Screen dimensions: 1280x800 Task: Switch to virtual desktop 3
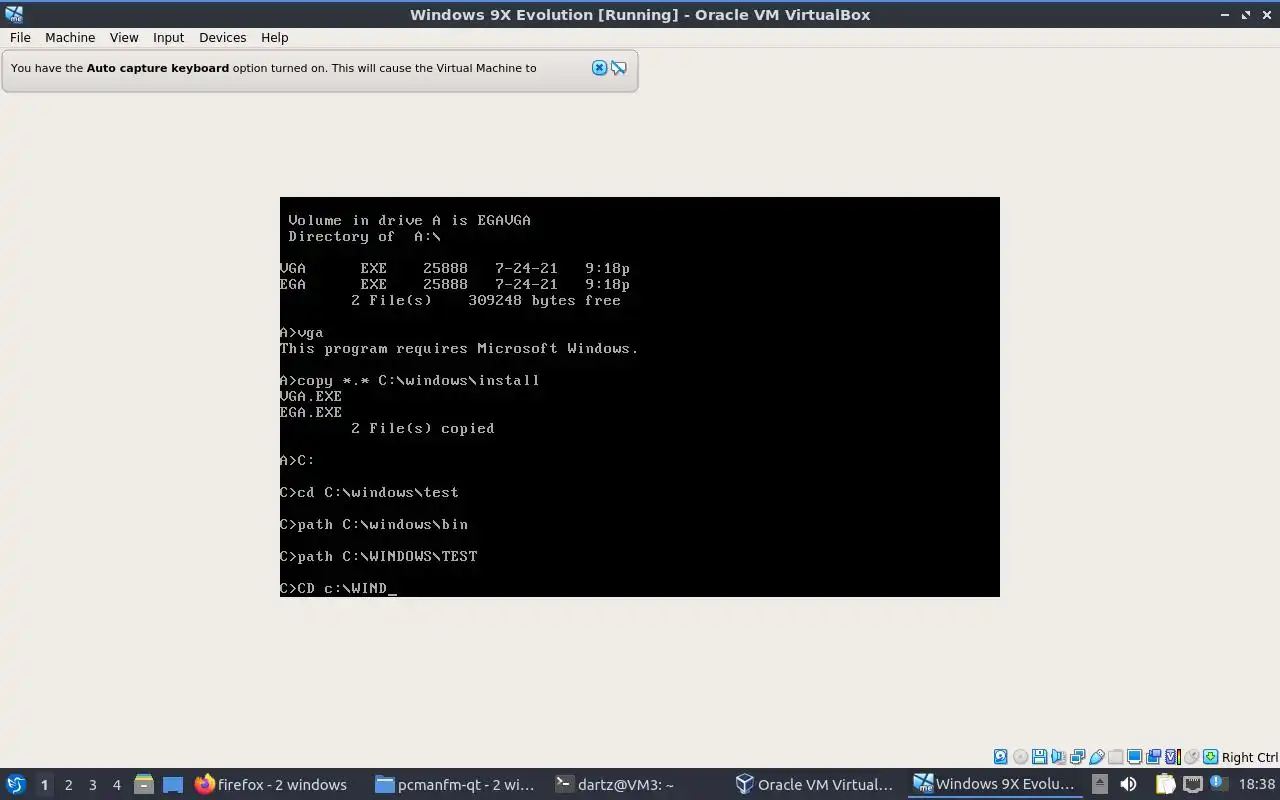coord(92,785)
